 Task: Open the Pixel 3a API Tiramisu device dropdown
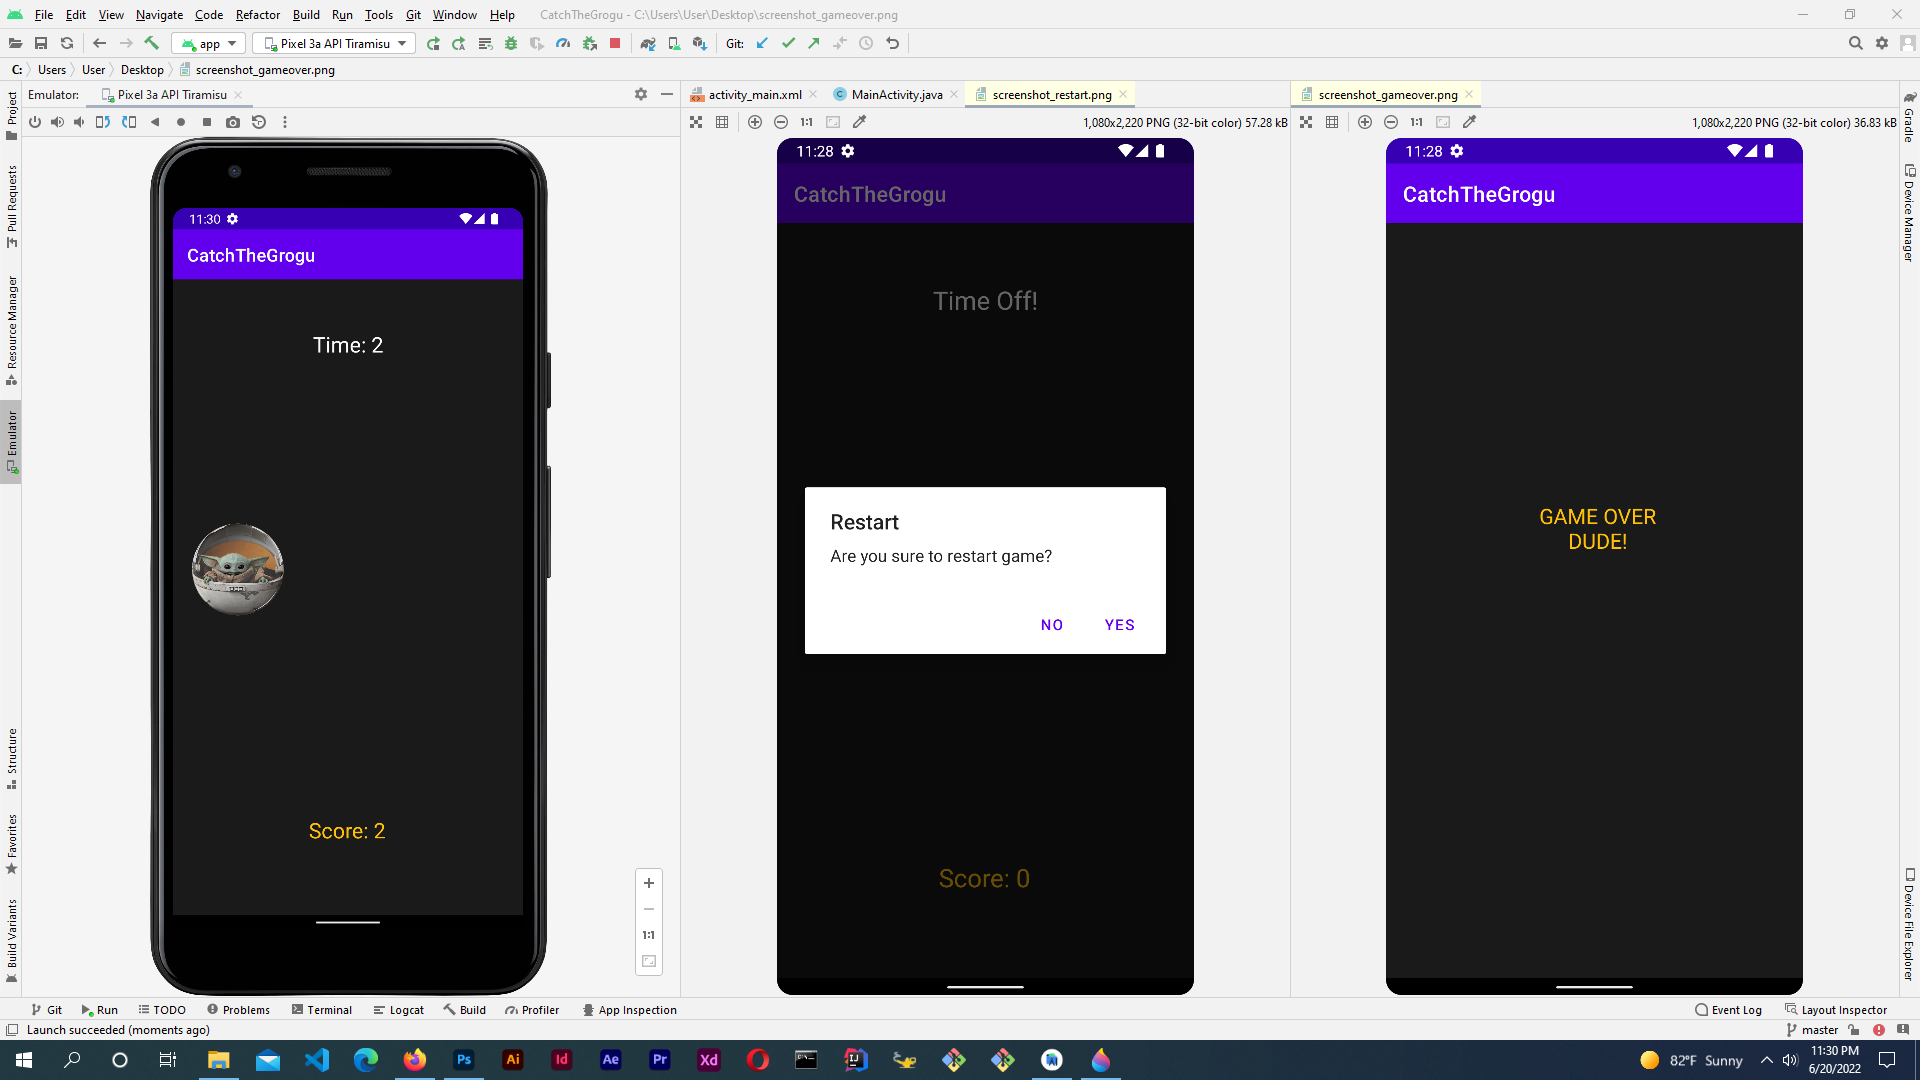tap(333, 43)
